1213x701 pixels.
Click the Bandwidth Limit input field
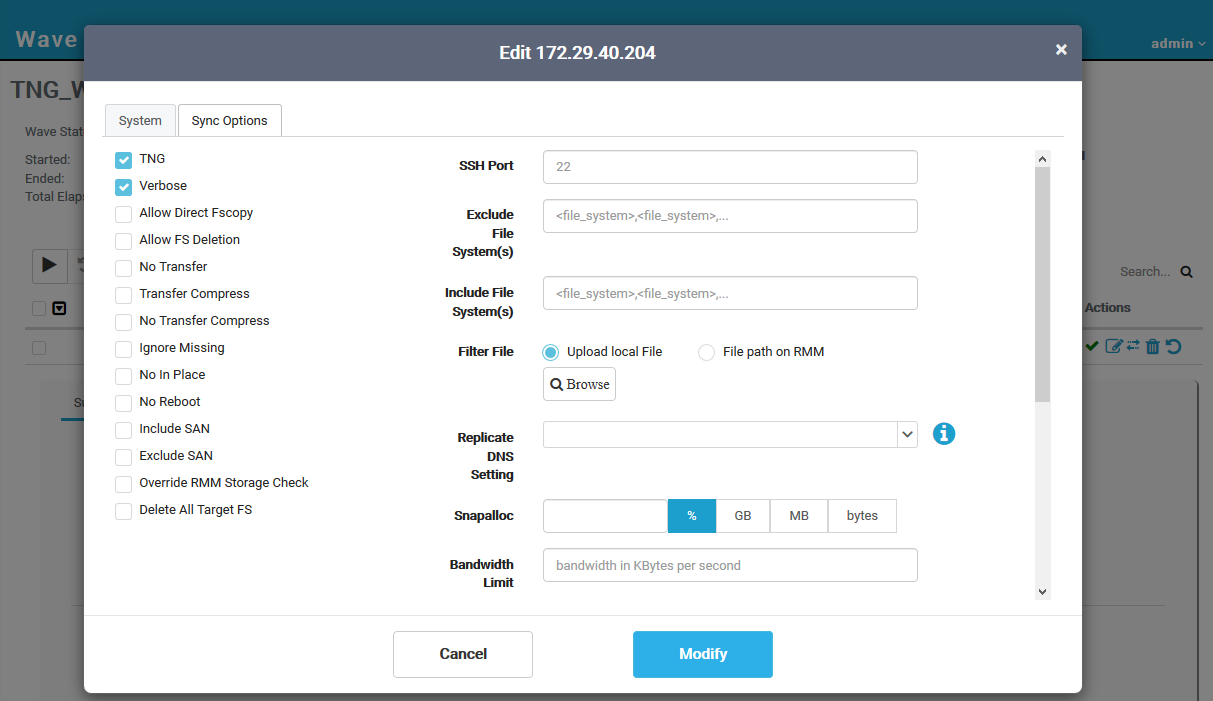(x=730, y=565)
